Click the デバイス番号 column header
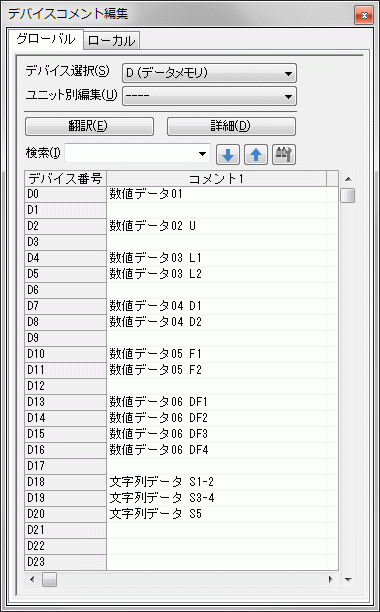380x612 pixels. 66,178
